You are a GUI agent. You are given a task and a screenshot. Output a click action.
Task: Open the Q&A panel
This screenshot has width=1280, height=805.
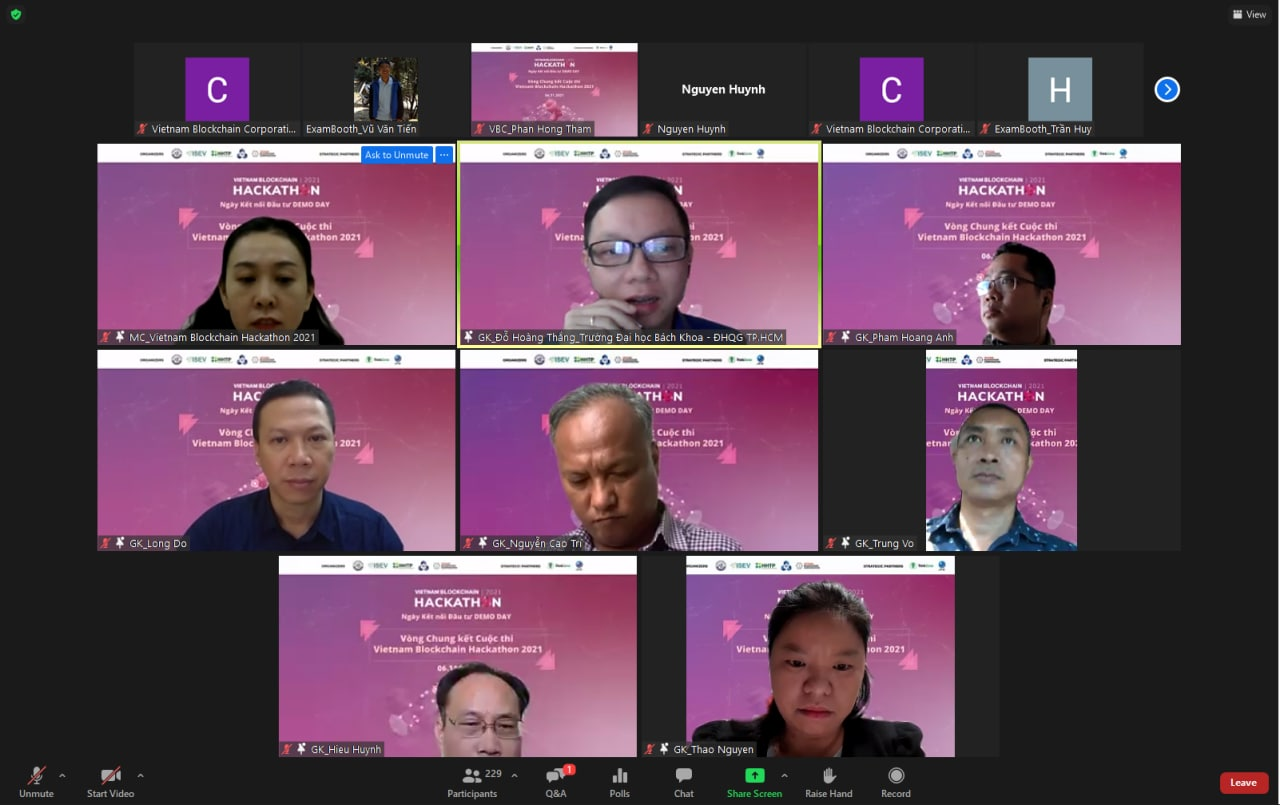[x=556, y=782]
